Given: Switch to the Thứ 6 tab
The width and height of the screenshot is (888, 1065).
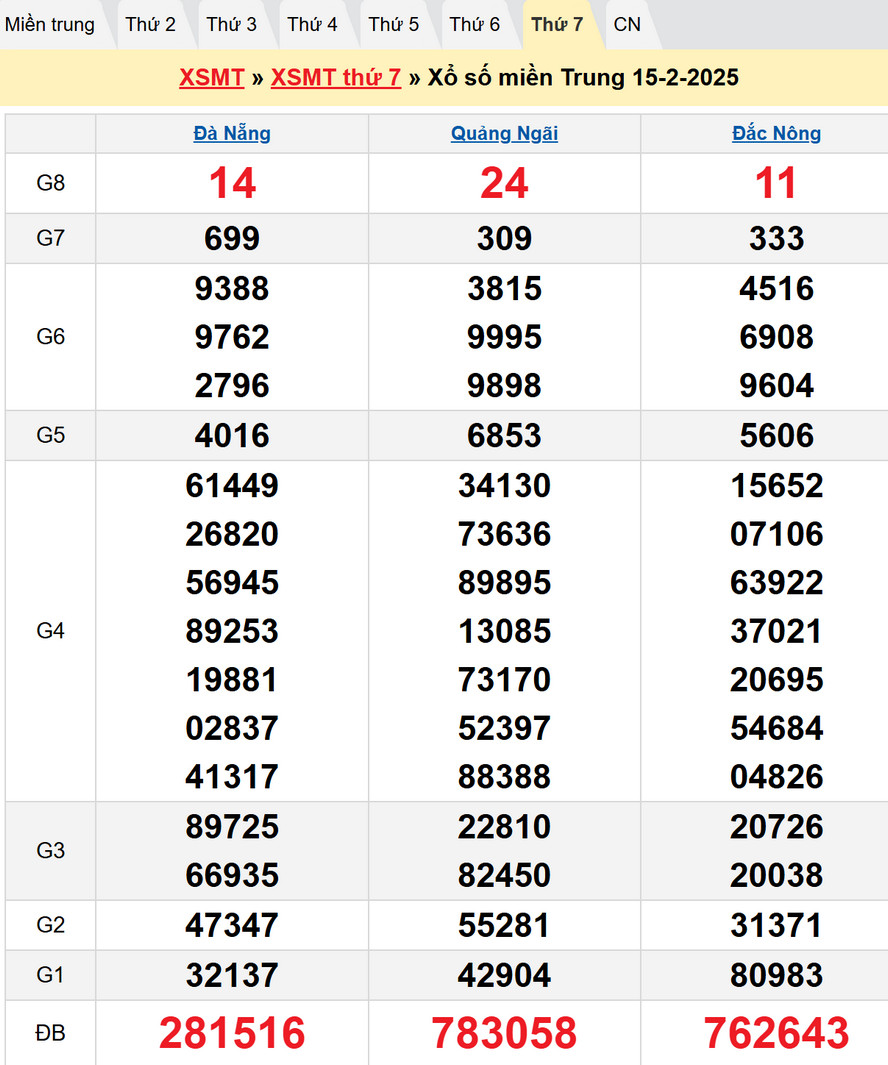Looking at the screenshot, I should 475,25.
